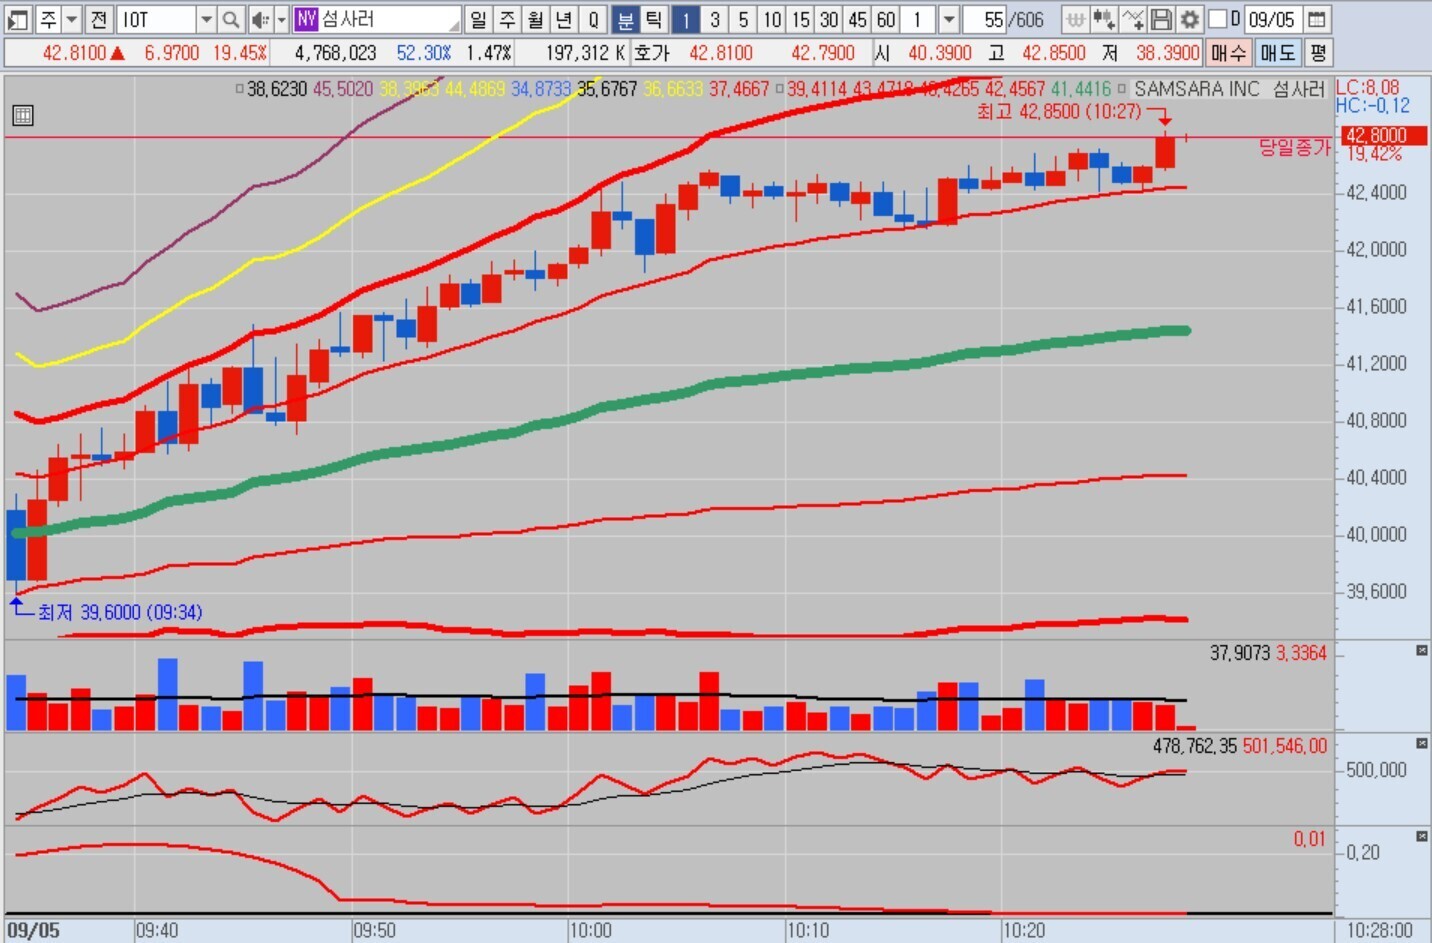Image resolution: width=1432 pixels, height=943 pixels.
Task: Click the magnifier stock search icon
Action: [231, 19]
